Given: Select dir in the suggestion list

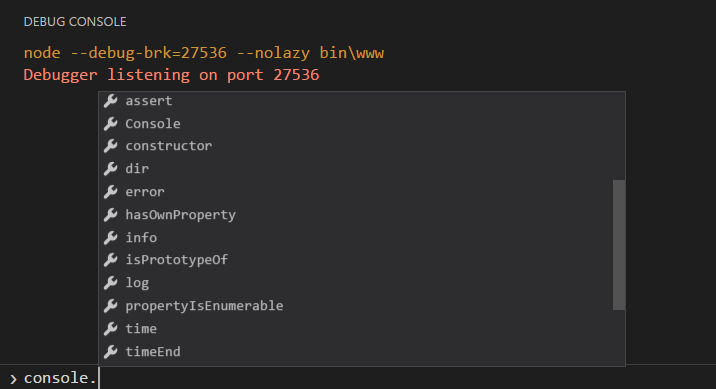Looking at the screenshot, I should click(356, 169).
